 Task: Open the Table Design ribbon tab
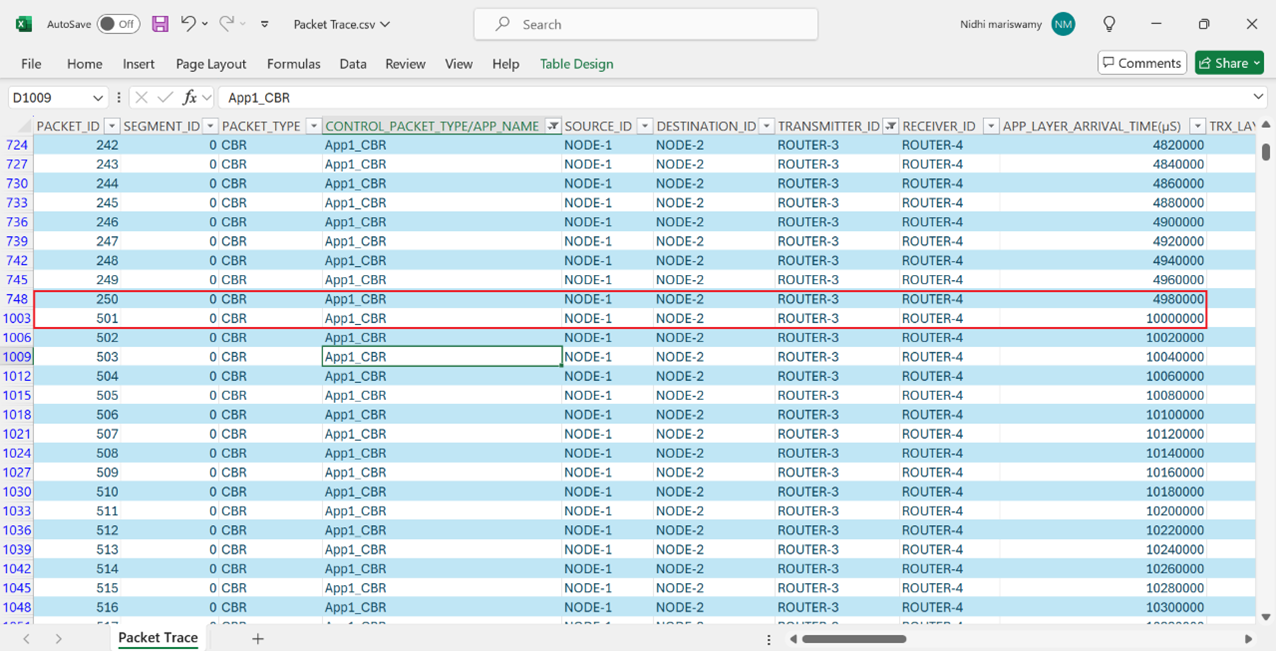pyautogui.click(x=576, y=64)
